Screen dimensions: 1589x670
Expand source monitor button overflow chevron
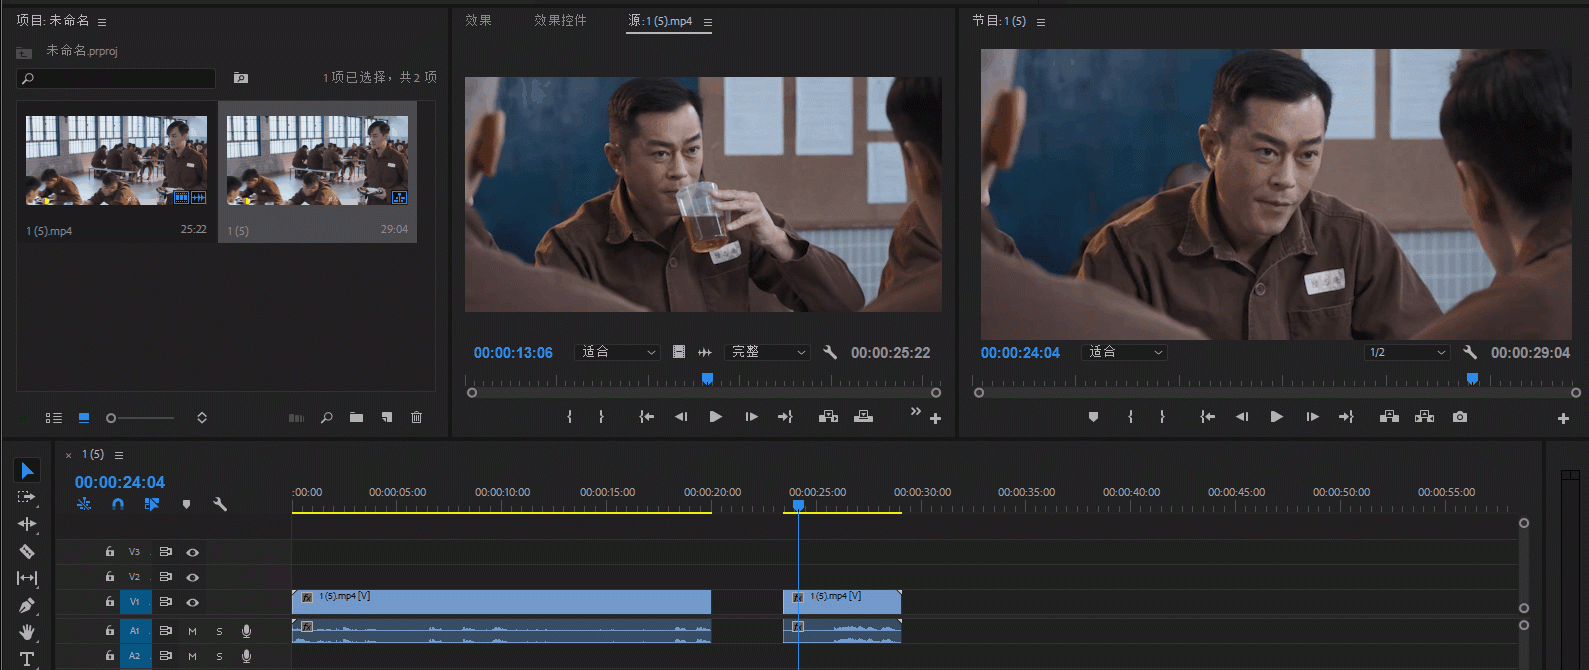click(915, 411)
